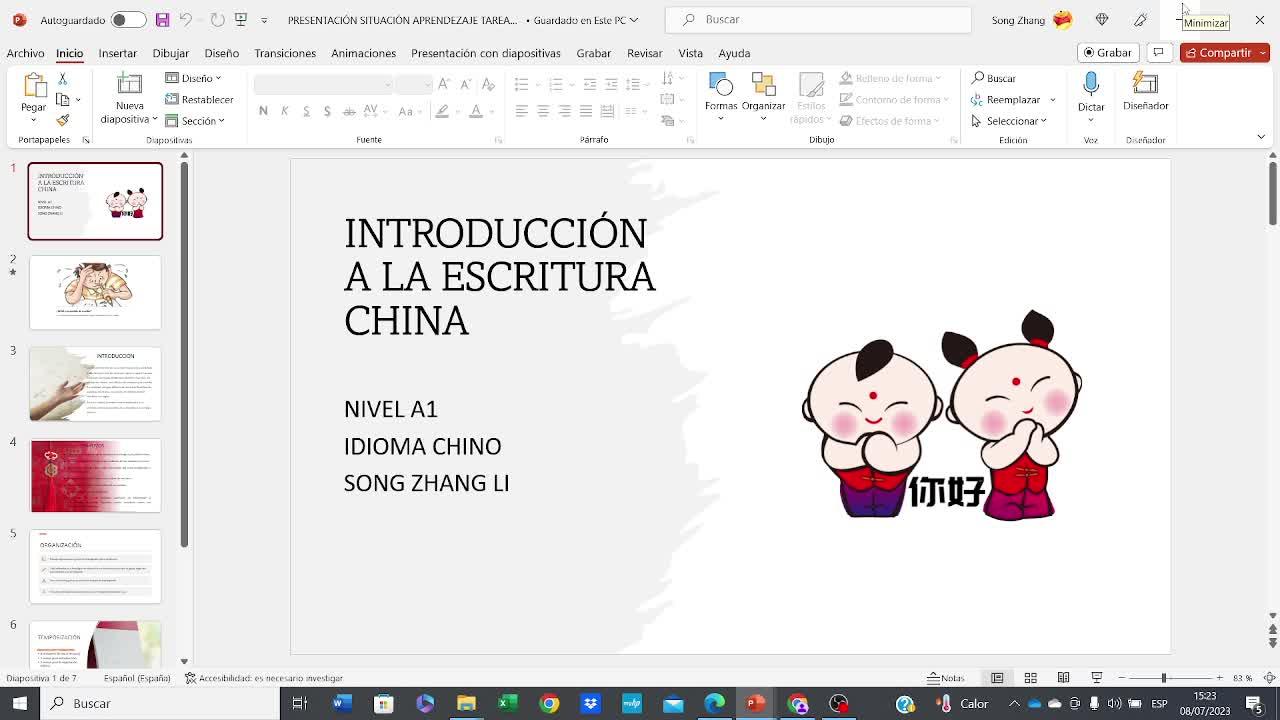The height and width of the screenshot is (720, 1280).
Task: Click the Dictar microphone icon
Action: [x=1091, y=85]
